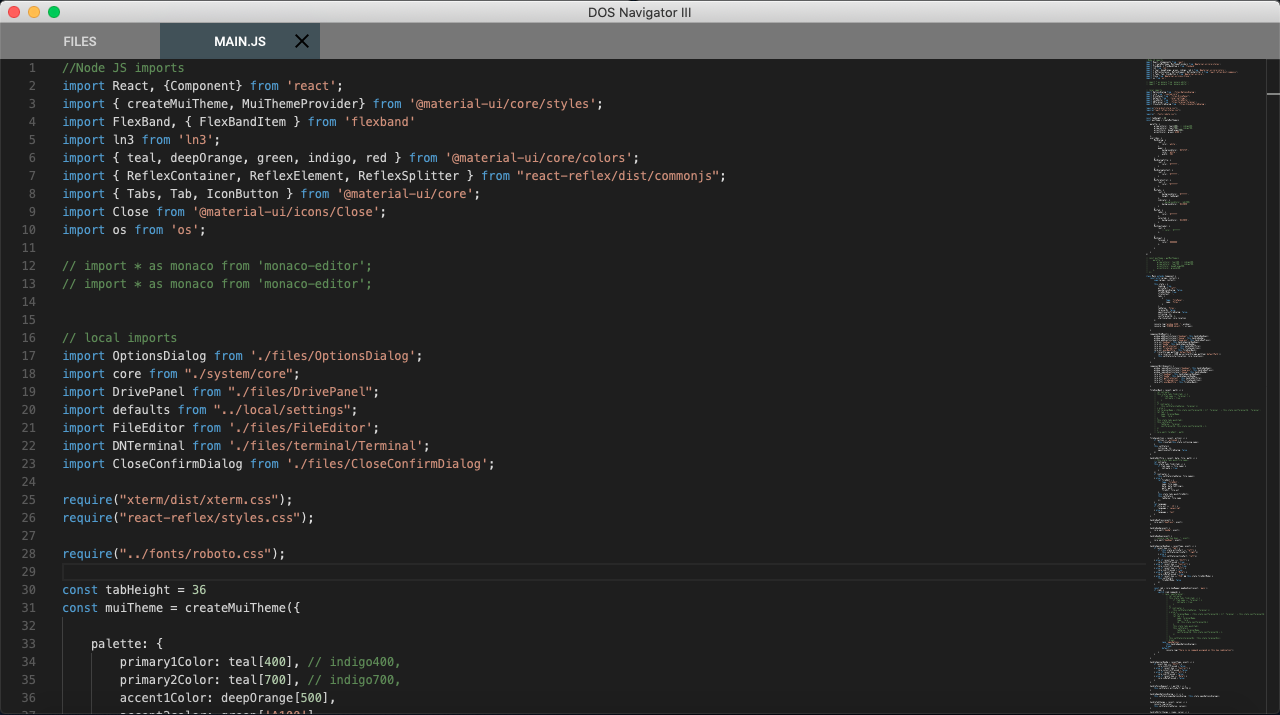
Task: Click line number 11 in gutter
Action: (x=28, y=248)
